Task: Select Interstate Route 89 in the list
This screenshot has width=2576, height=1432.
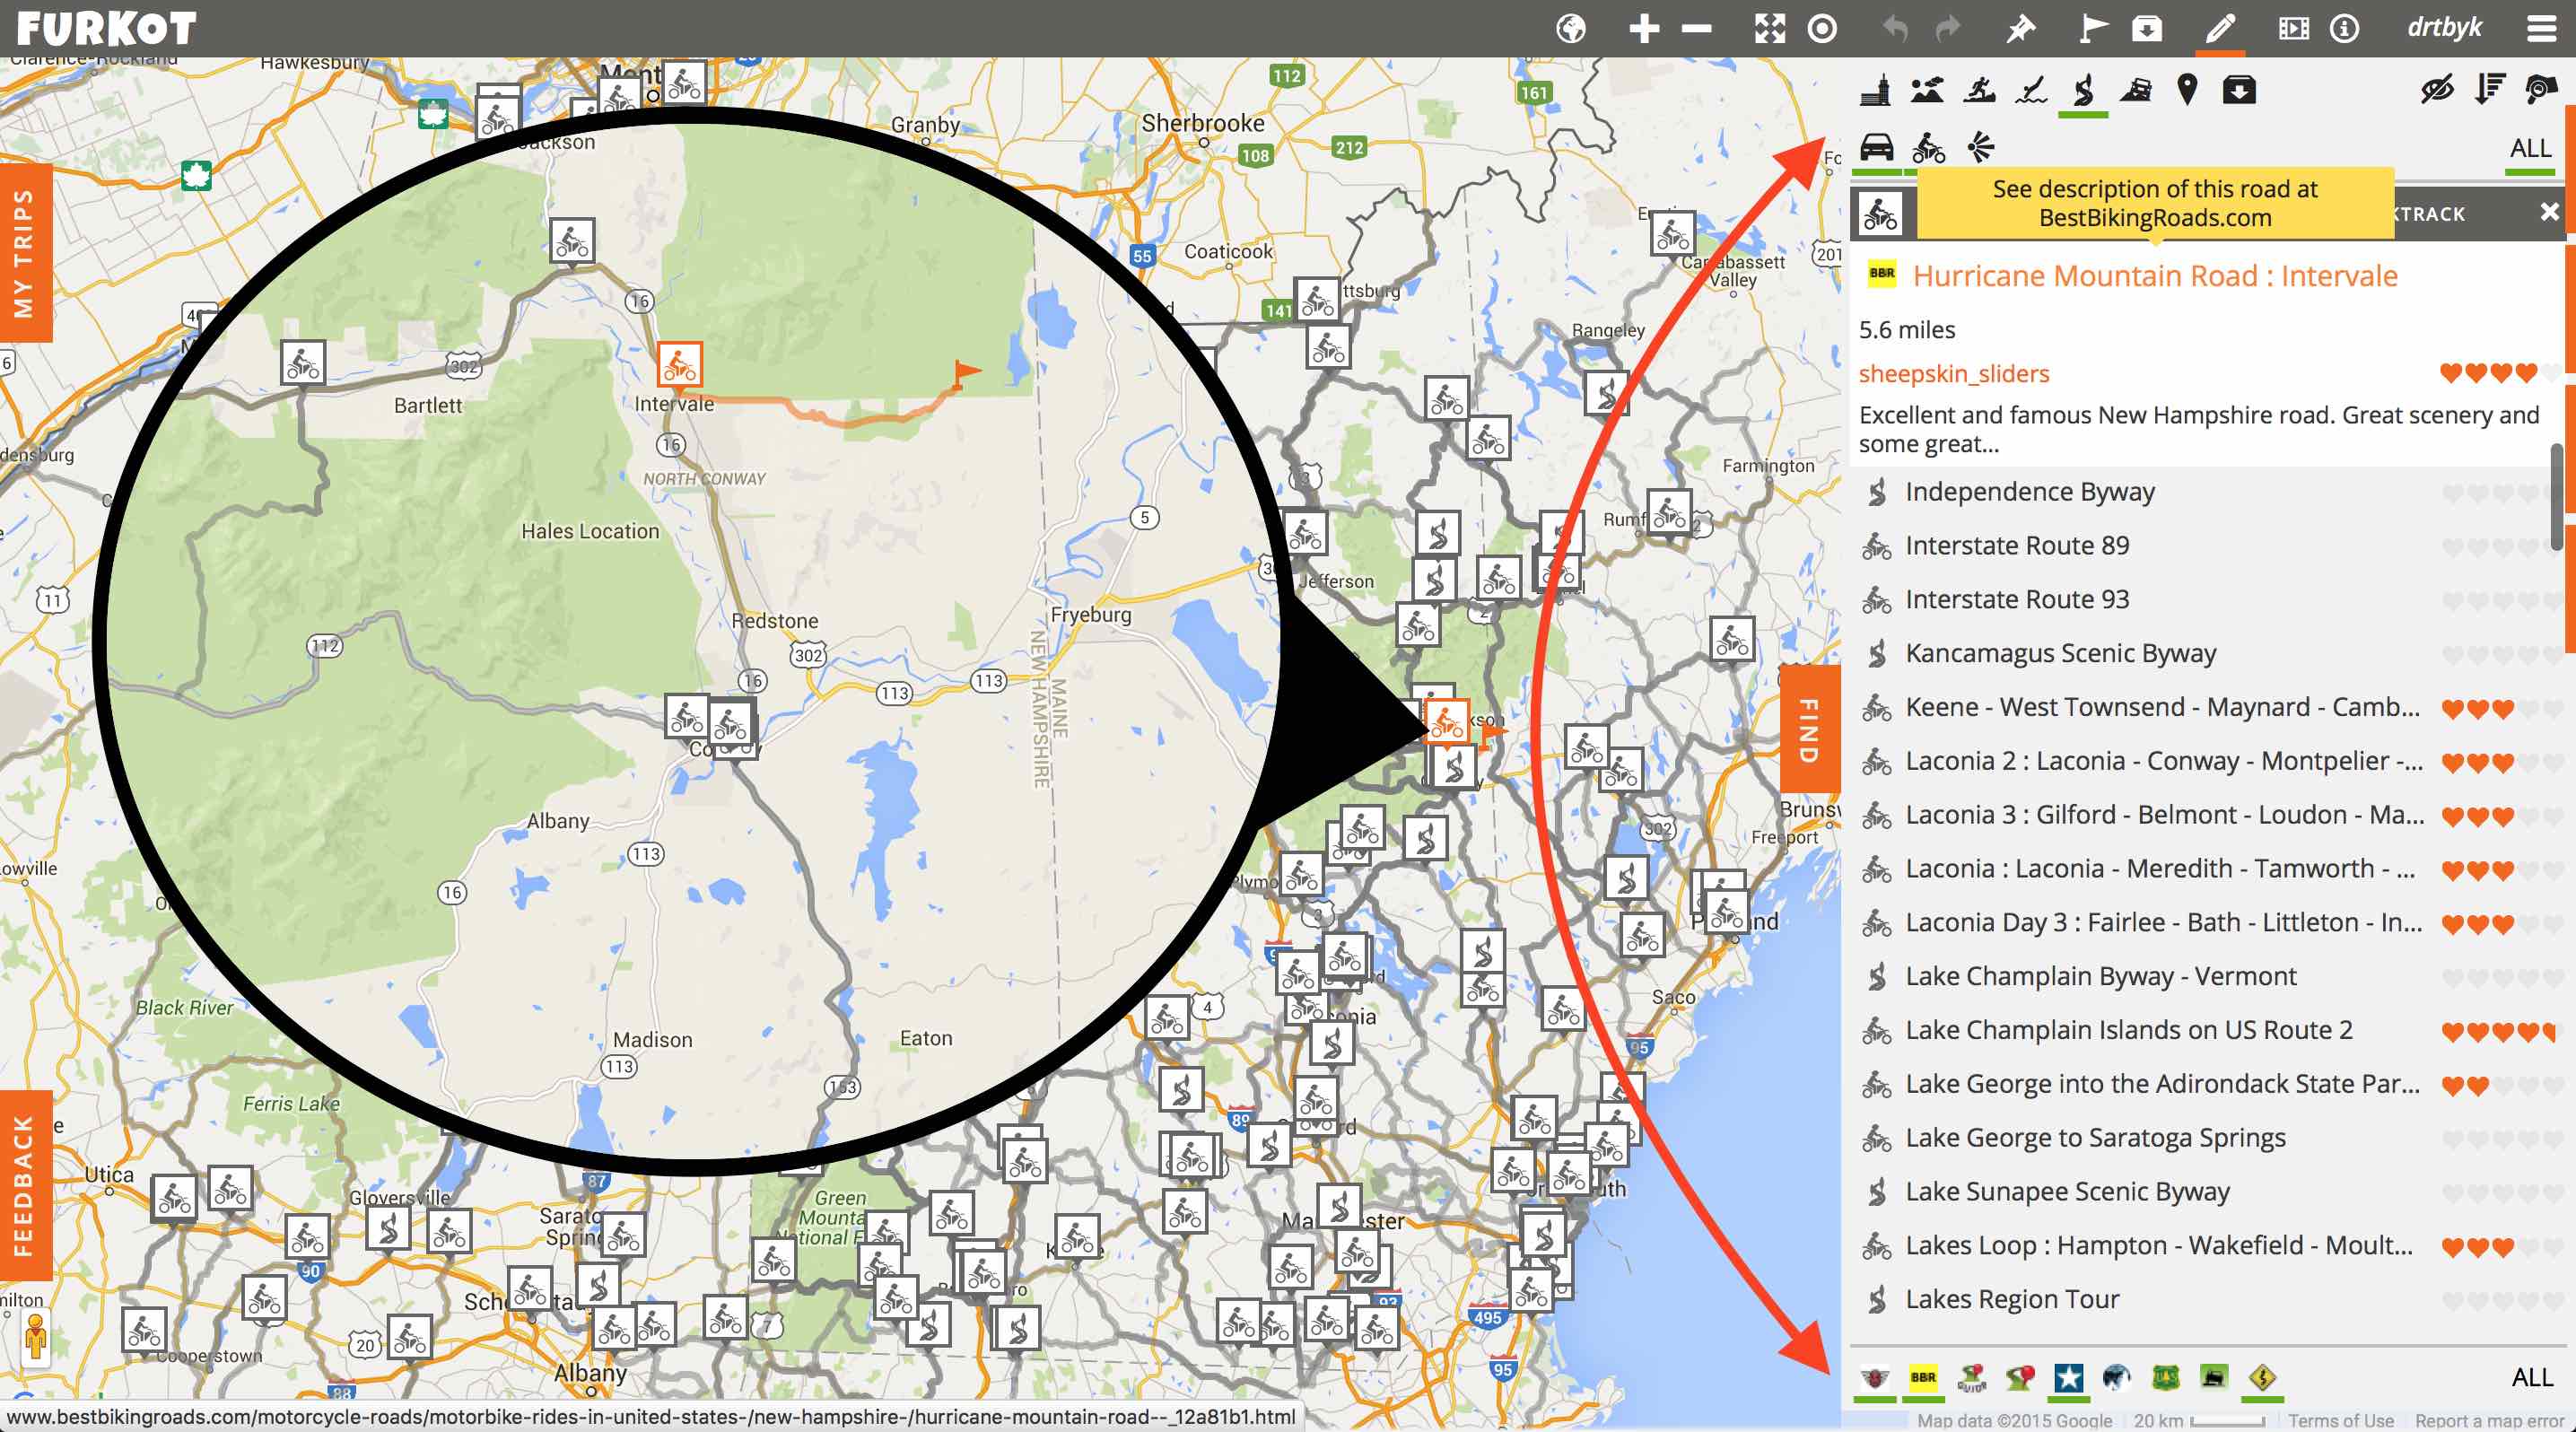Action: (x=2016, y=546)
